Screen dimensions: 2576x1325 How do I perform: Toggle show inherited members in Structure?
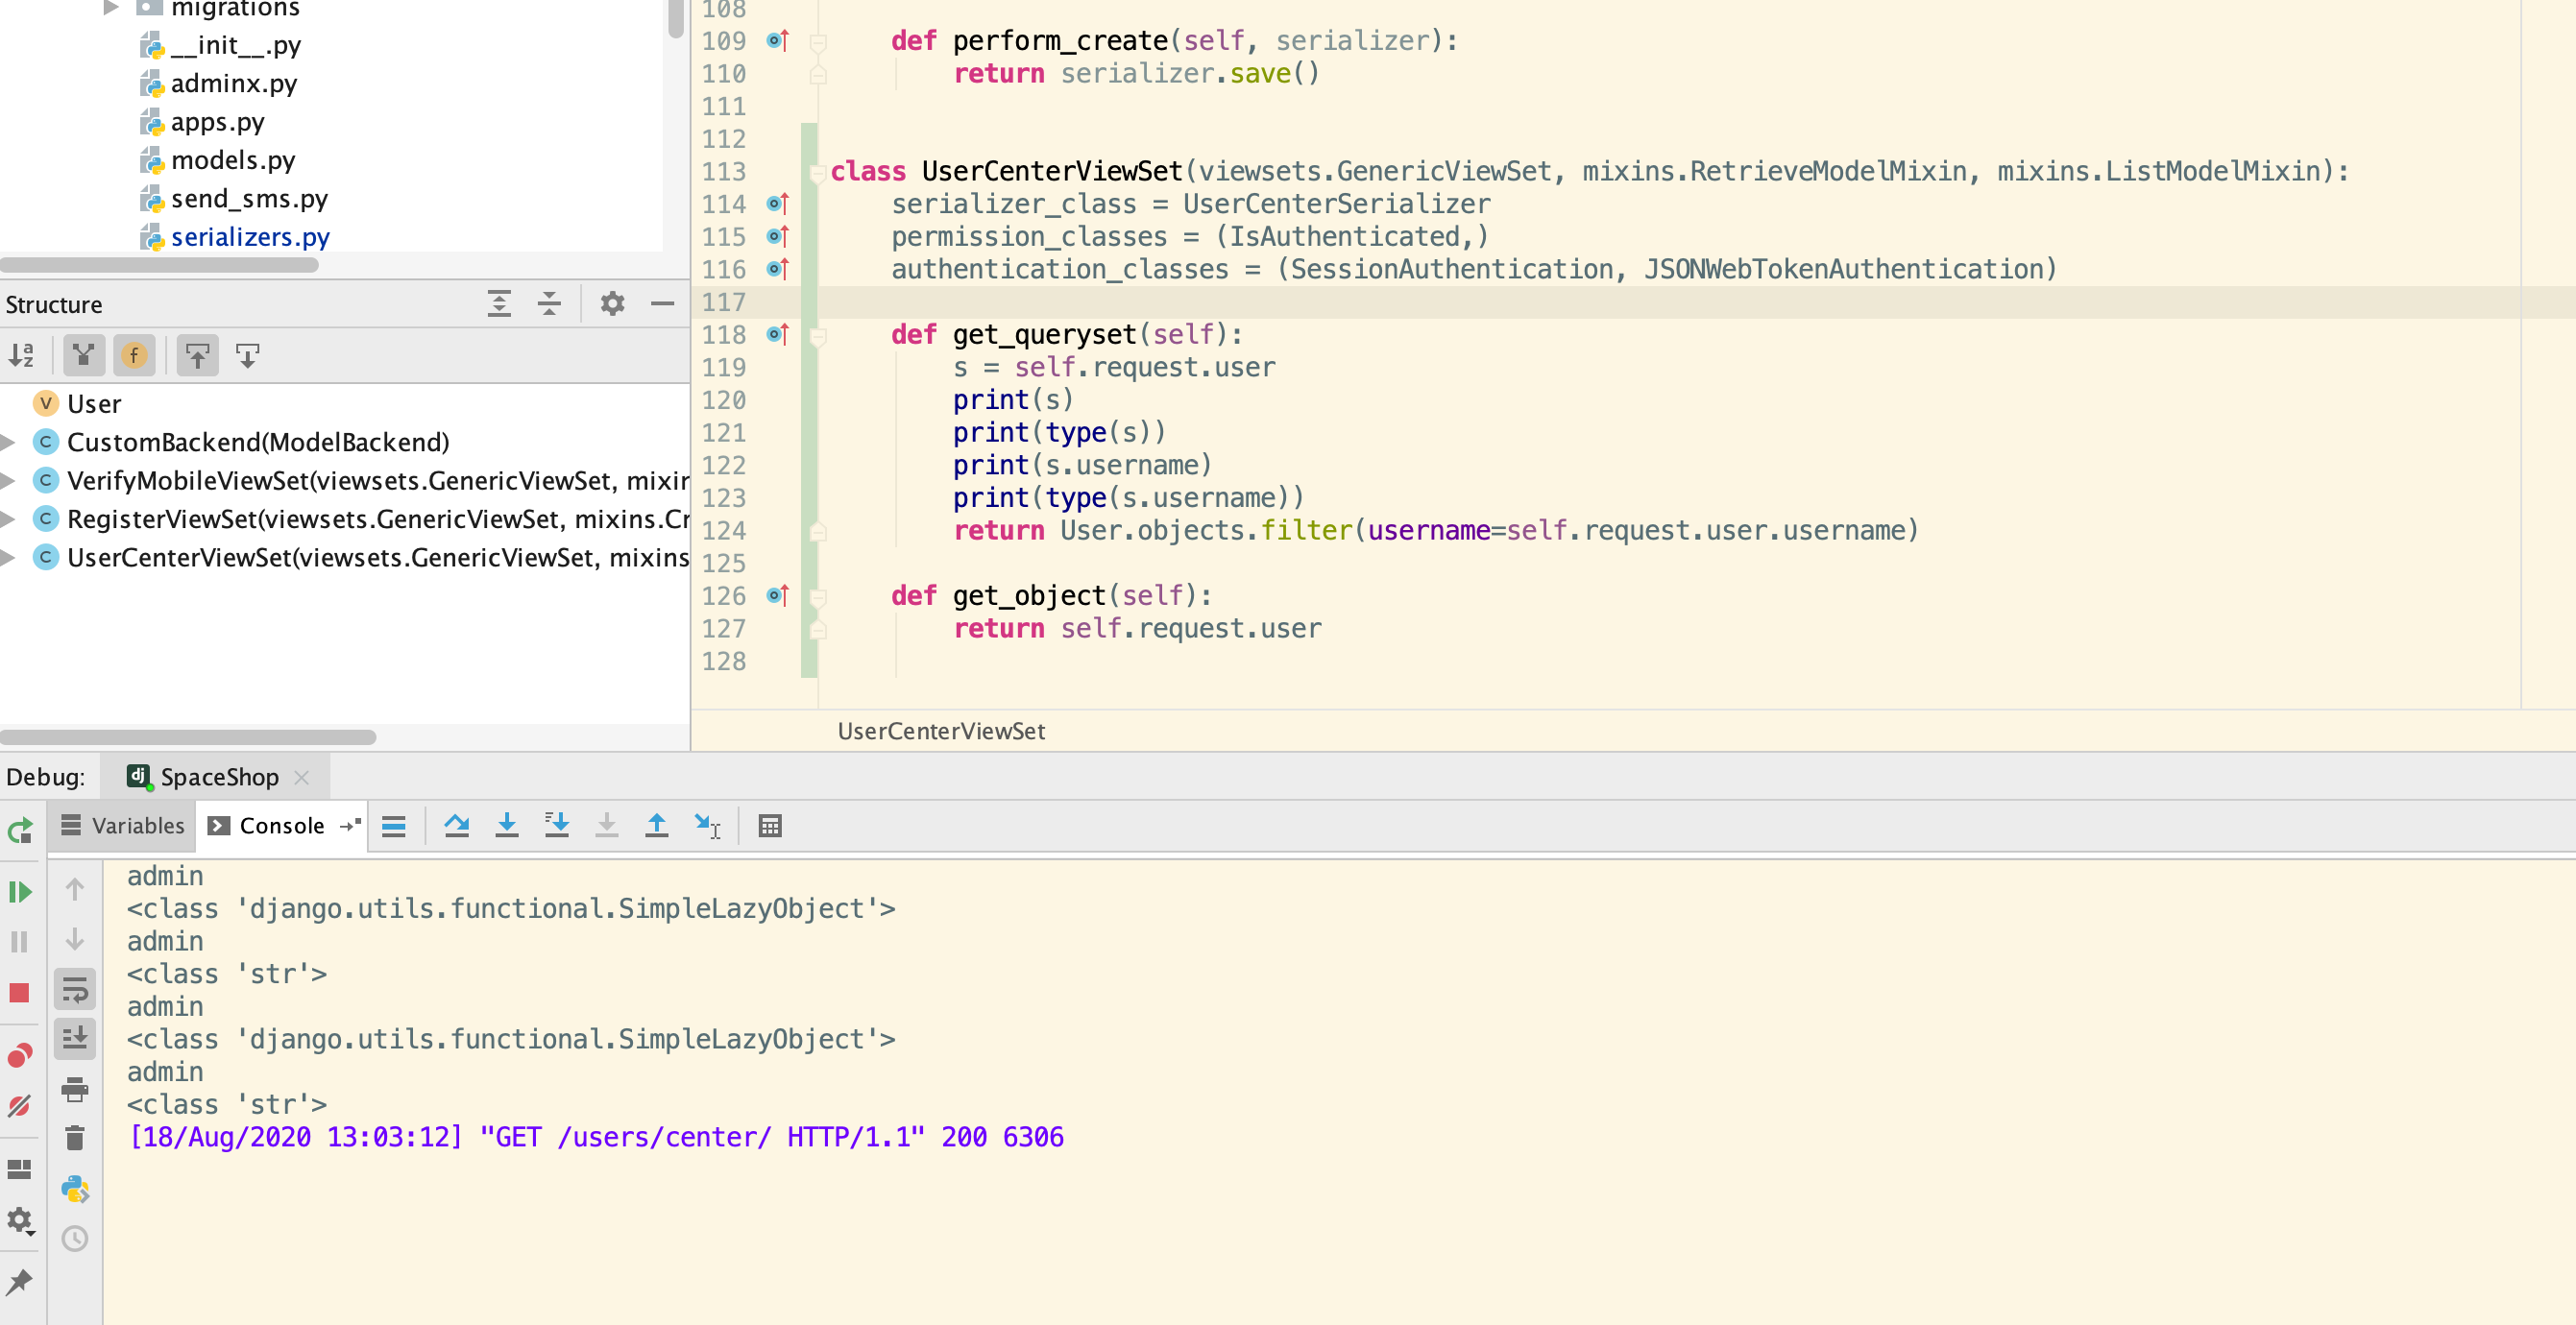click(84, 355)
